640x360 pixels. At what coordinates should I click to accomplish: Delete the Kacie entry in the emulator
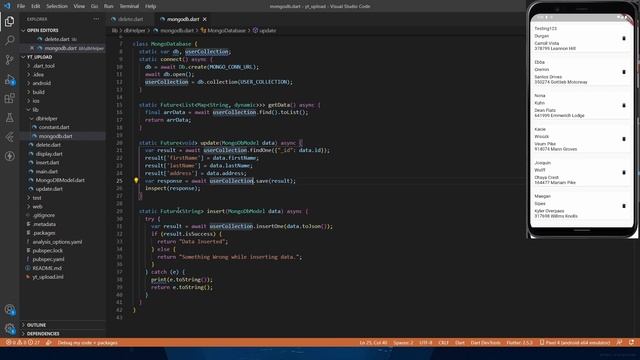(x=624, y=139)
